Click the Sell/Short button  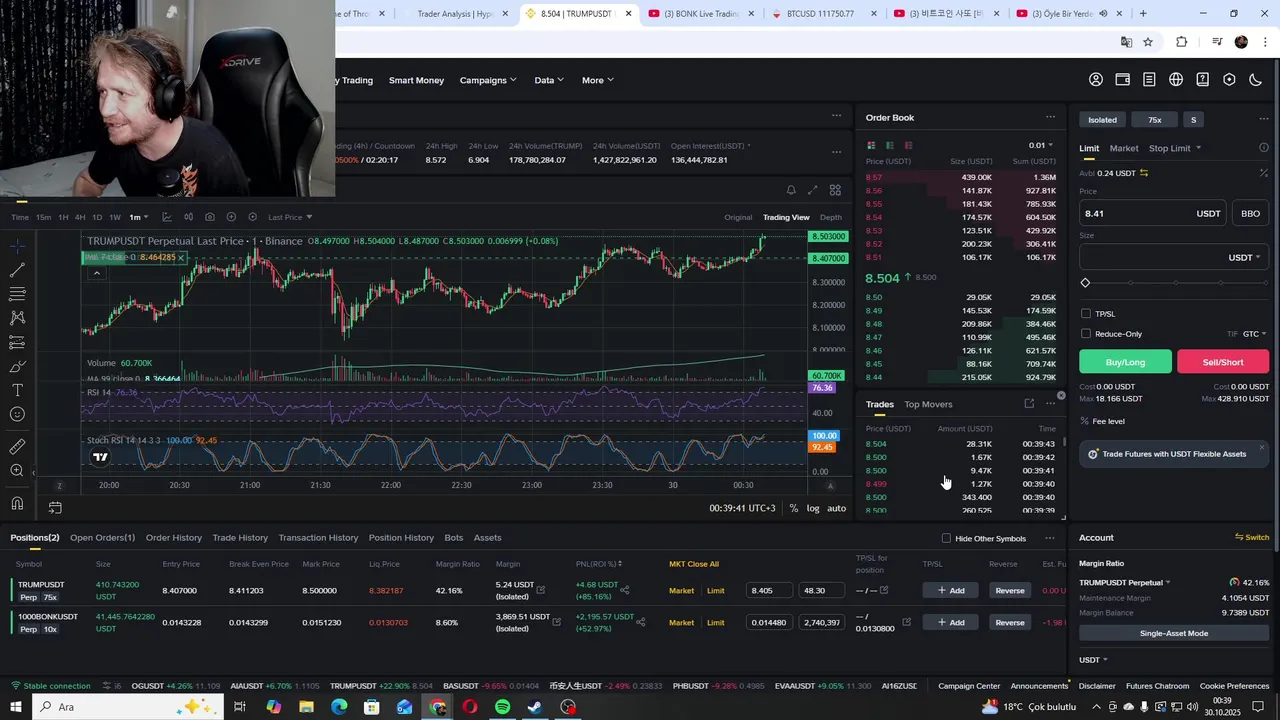(x=1223, y=362)
